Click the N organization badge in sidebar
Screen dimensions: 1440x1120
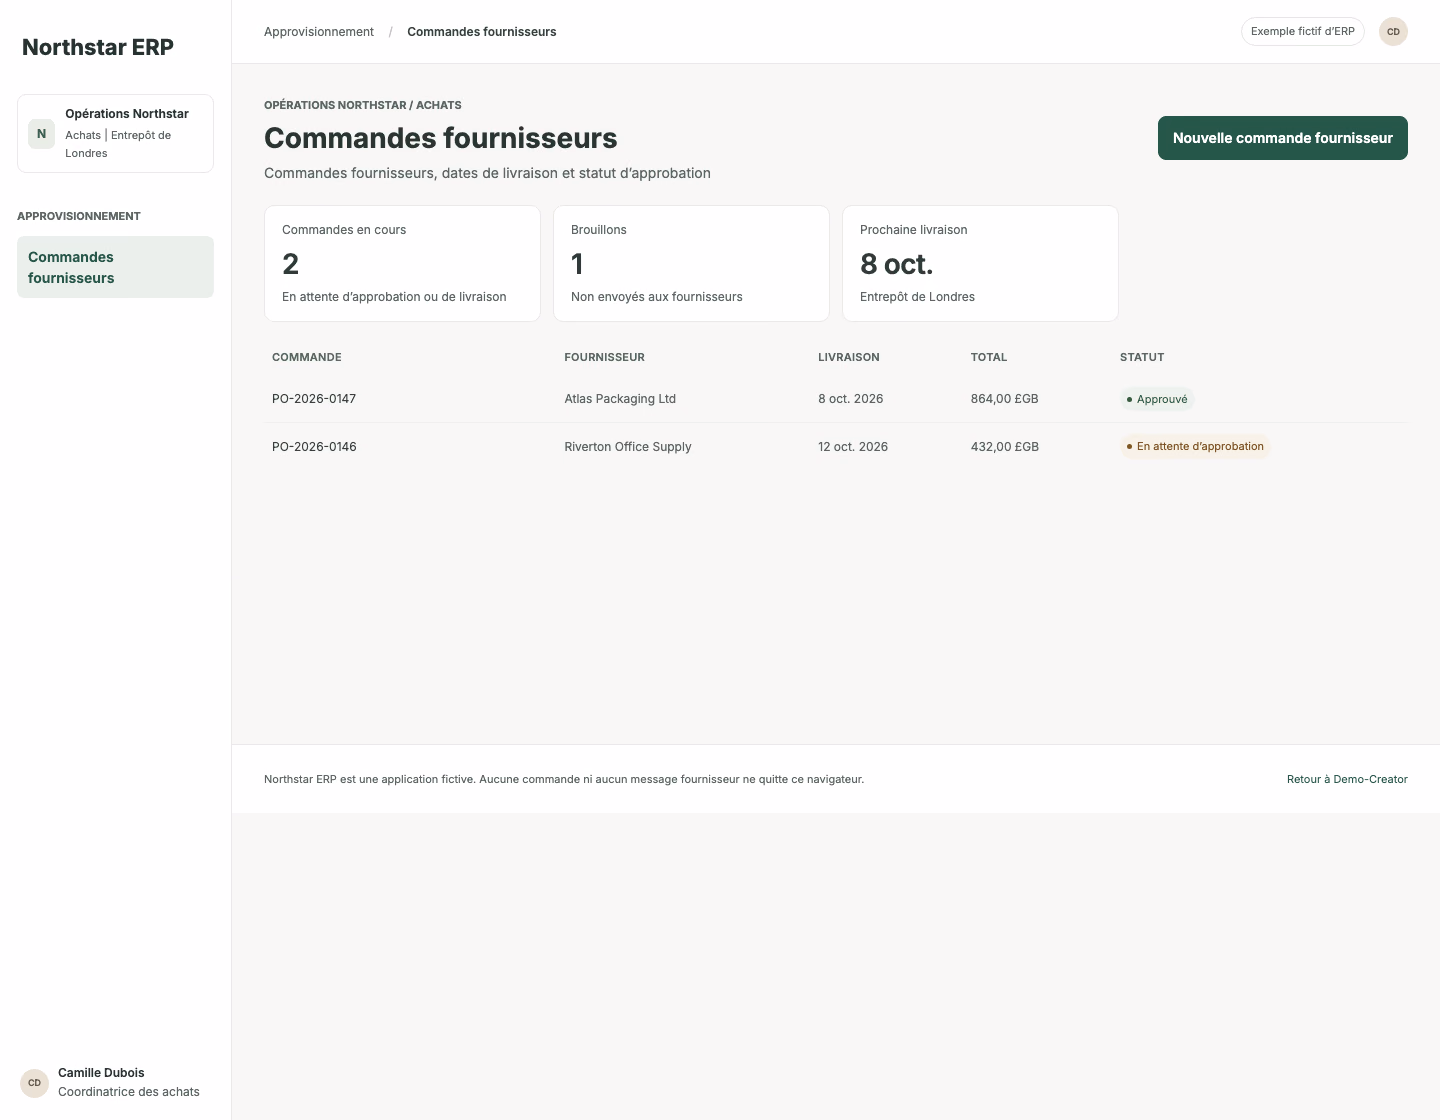click(41, 134)
